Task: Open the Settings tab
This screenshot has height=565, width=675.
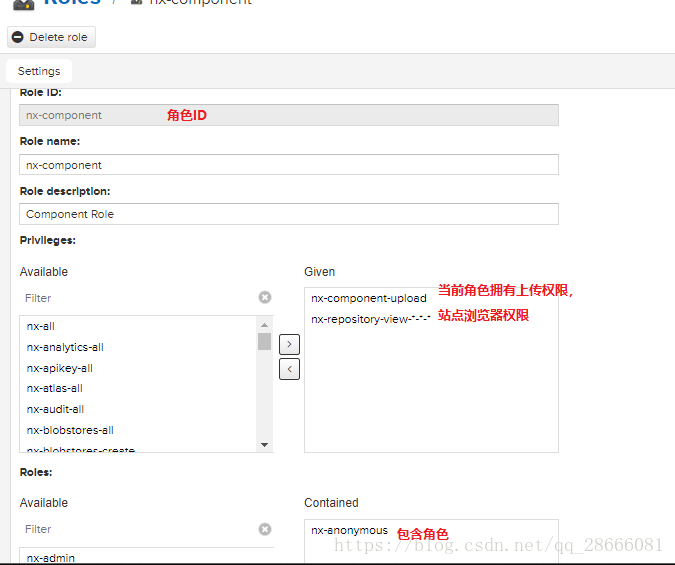Action: pyautogui.click(x=39, y=71)
